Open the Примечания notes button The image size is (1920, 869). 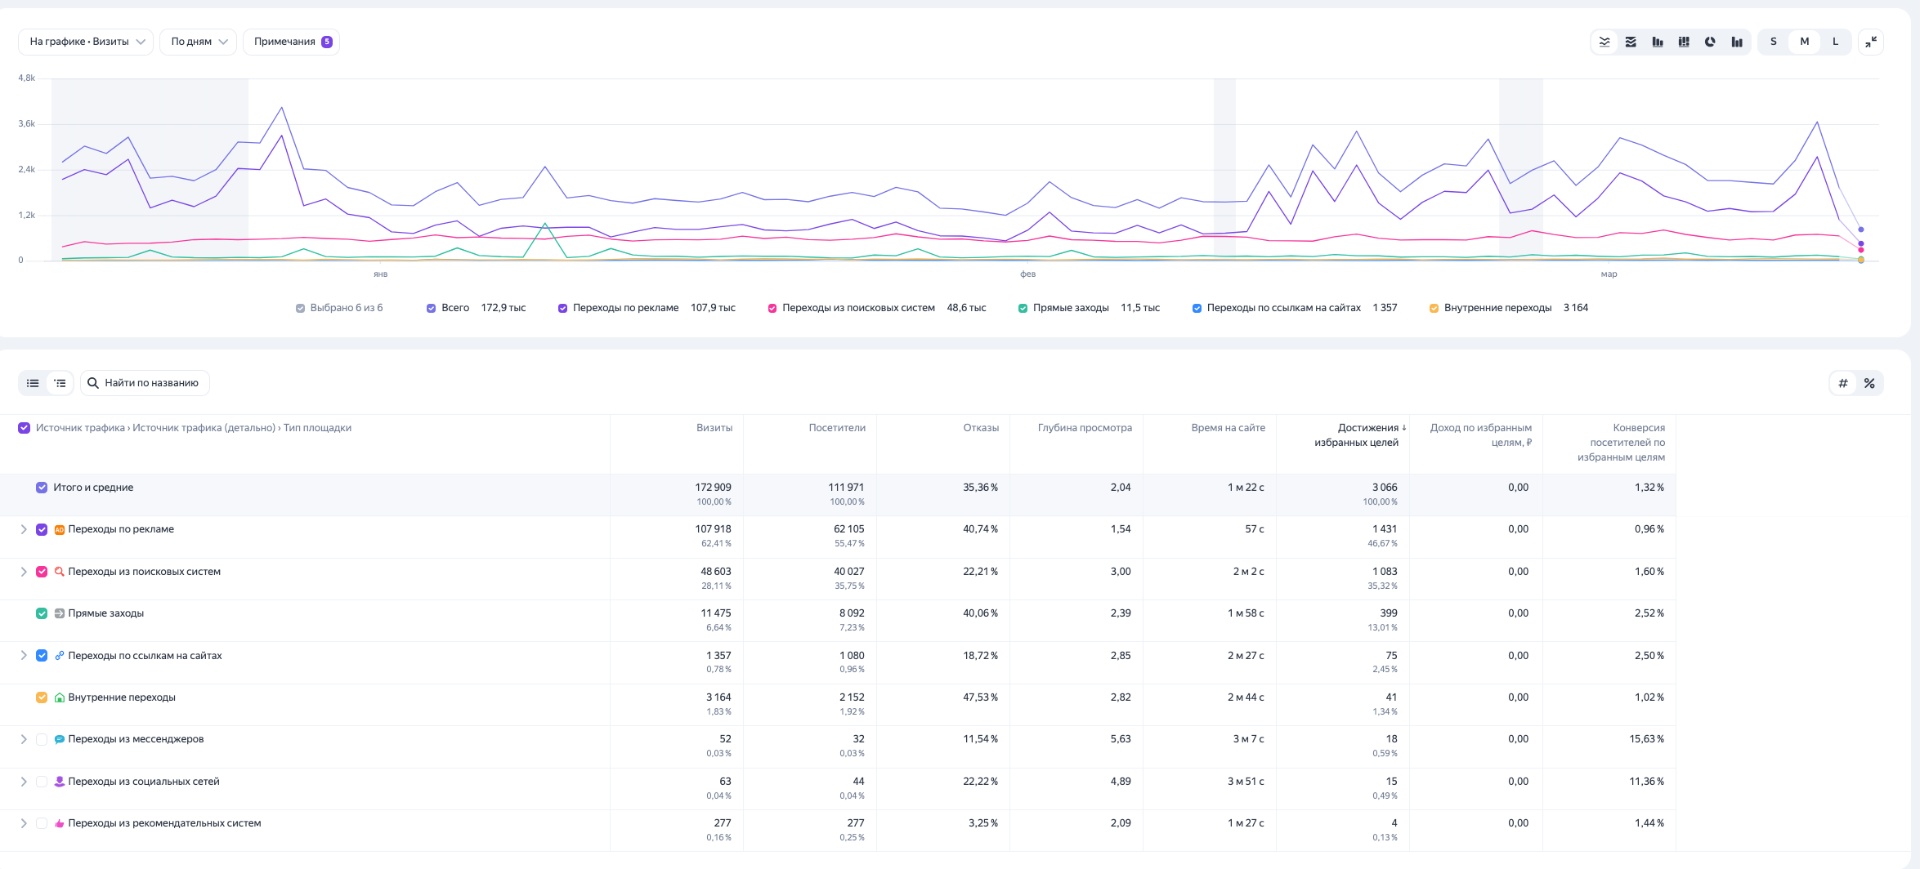coord(291,42)
